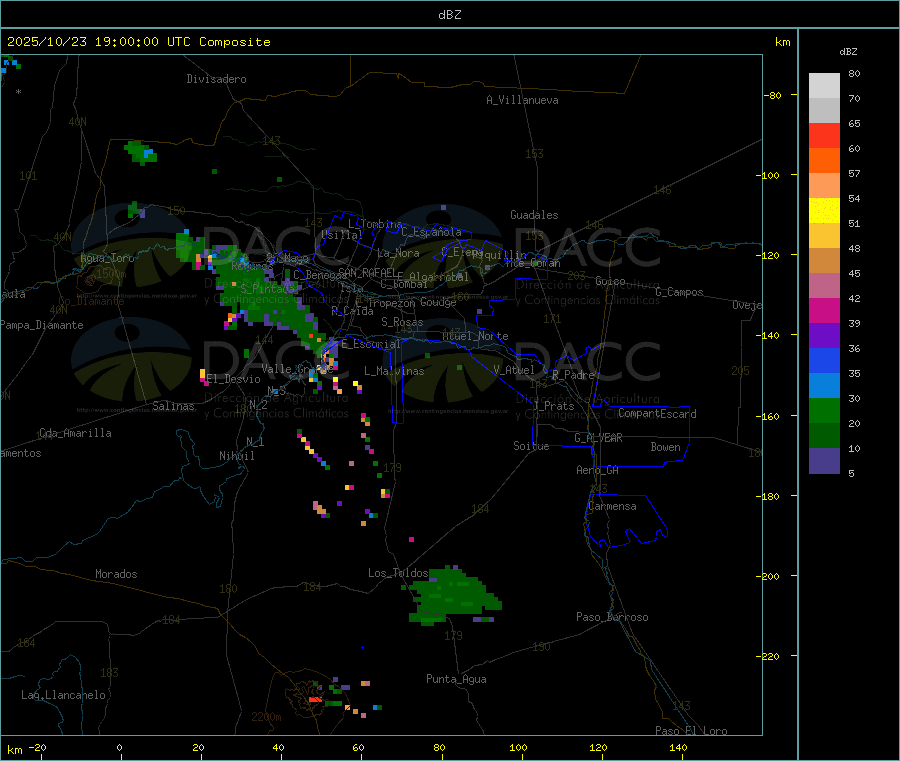The height and width of the screenshot is (761, 900).
Task: Click the green 30 dBZ legend swatch
Action: [x=824, y=410]
